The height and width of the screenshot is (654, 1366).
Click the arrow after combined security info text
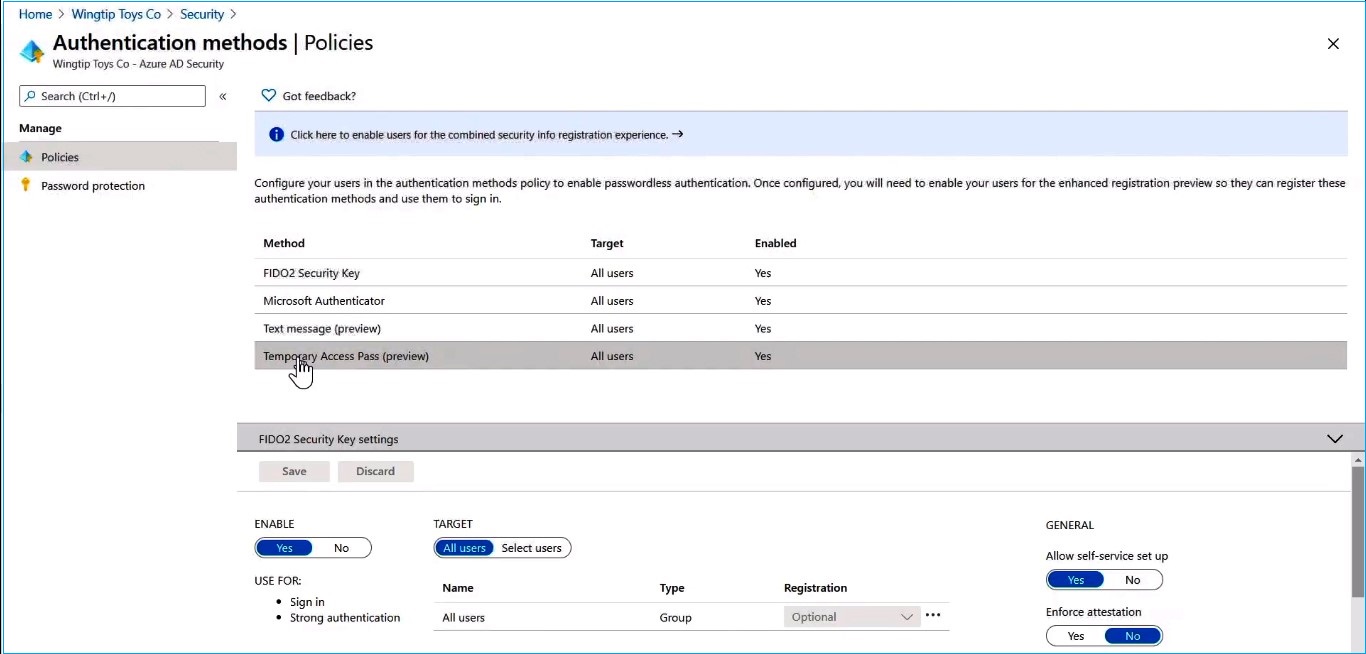coord(678,134)
